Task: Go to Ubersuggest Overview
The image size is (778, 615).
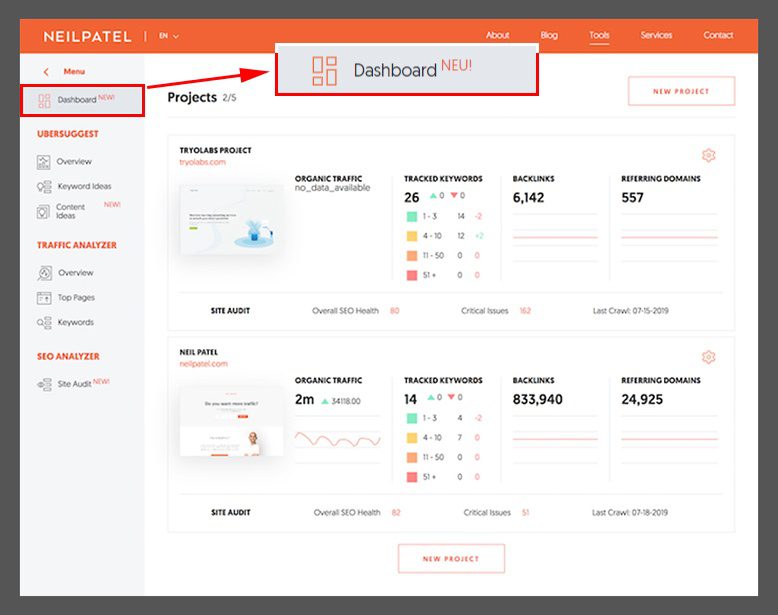Action: tap(74, 162)
